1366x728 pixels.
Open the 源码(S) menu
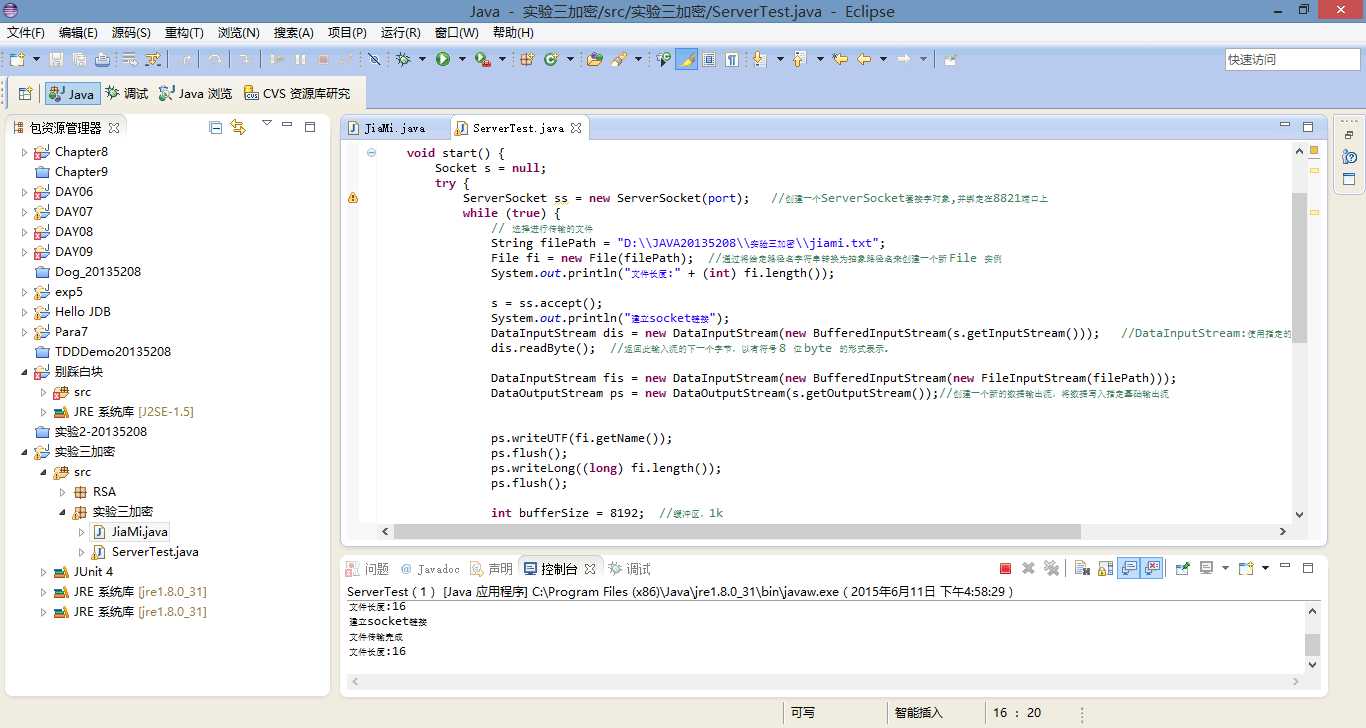point(131,32)
